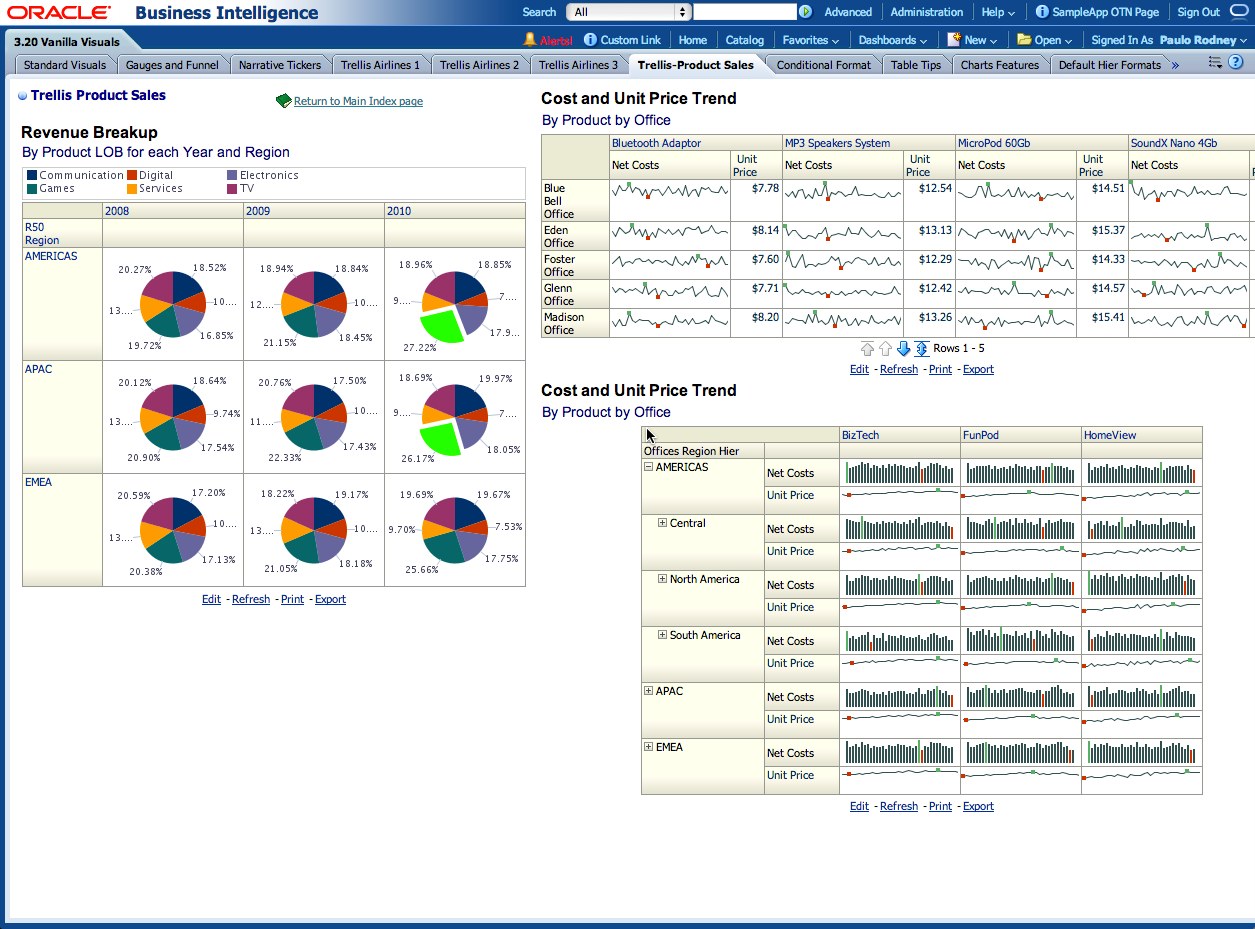Click the blue help question mark icon
Screen dimensions: 1255x929
pos(1236,63)
